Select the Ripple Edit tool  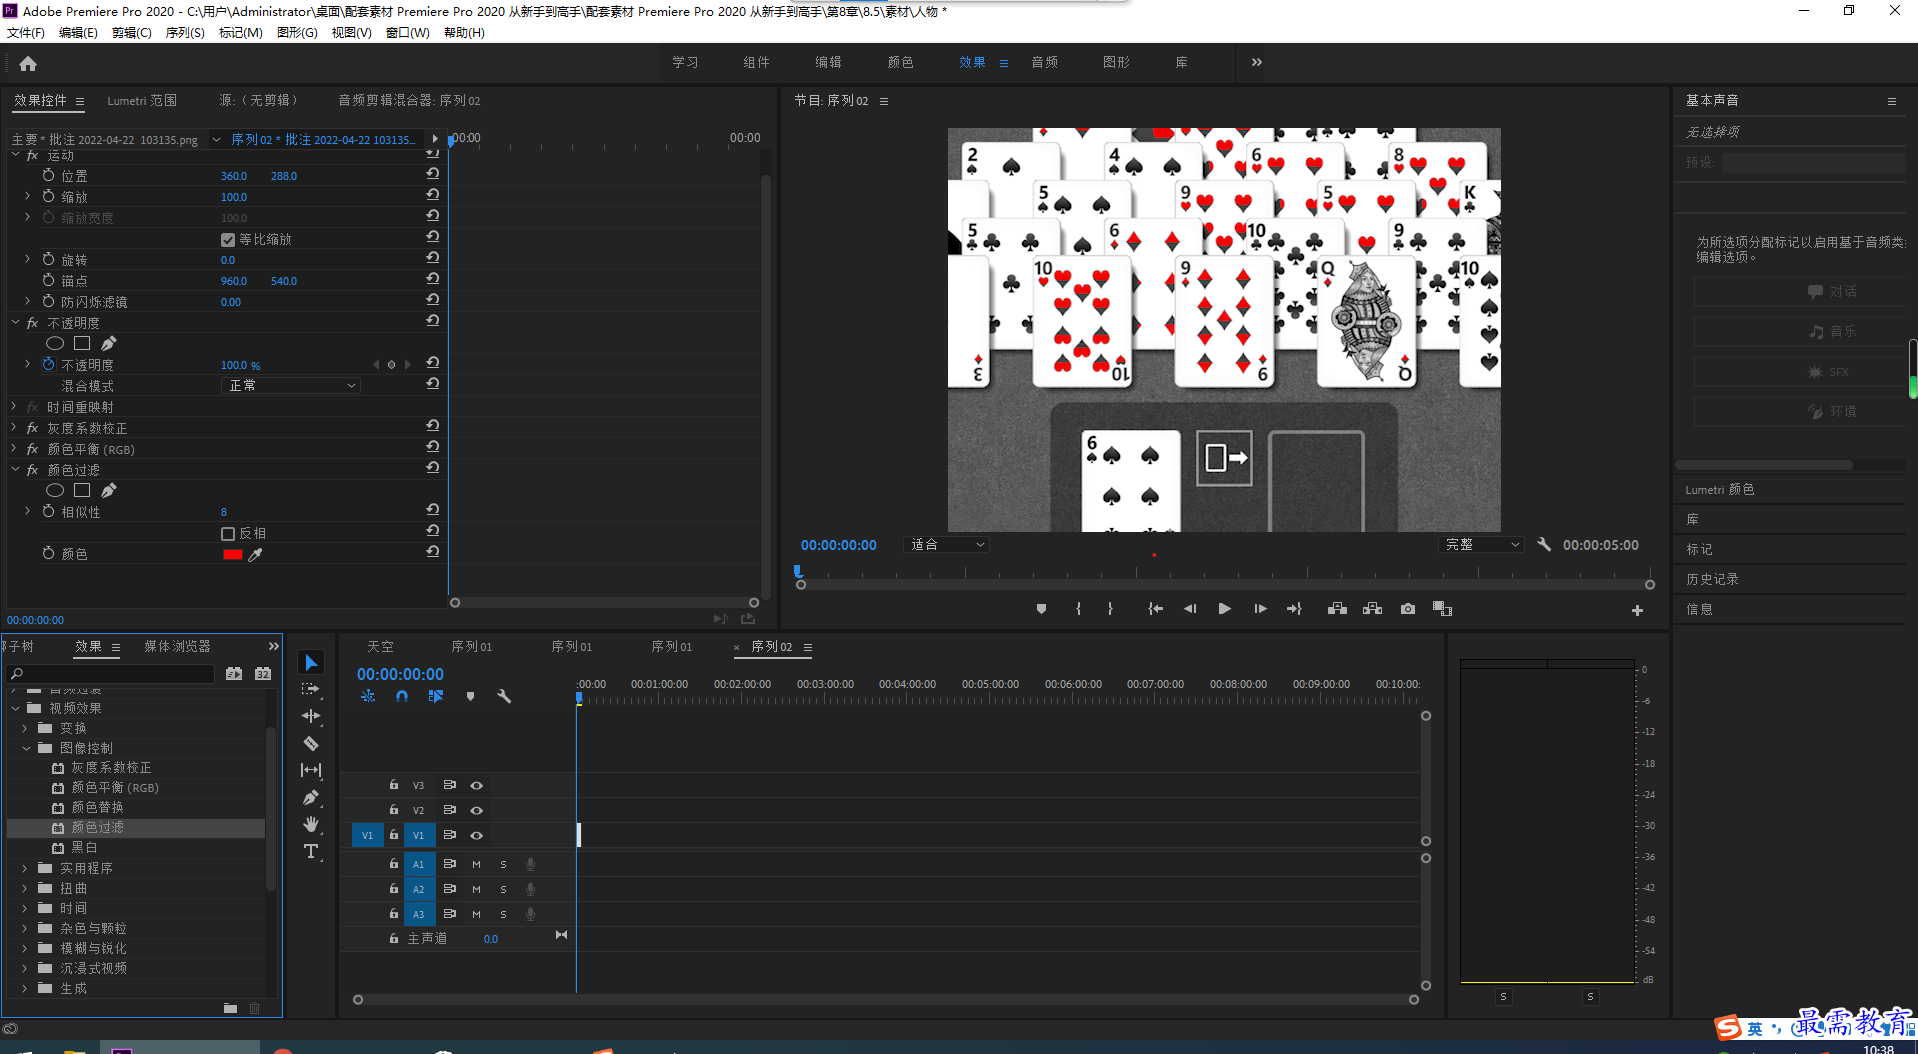311,716
